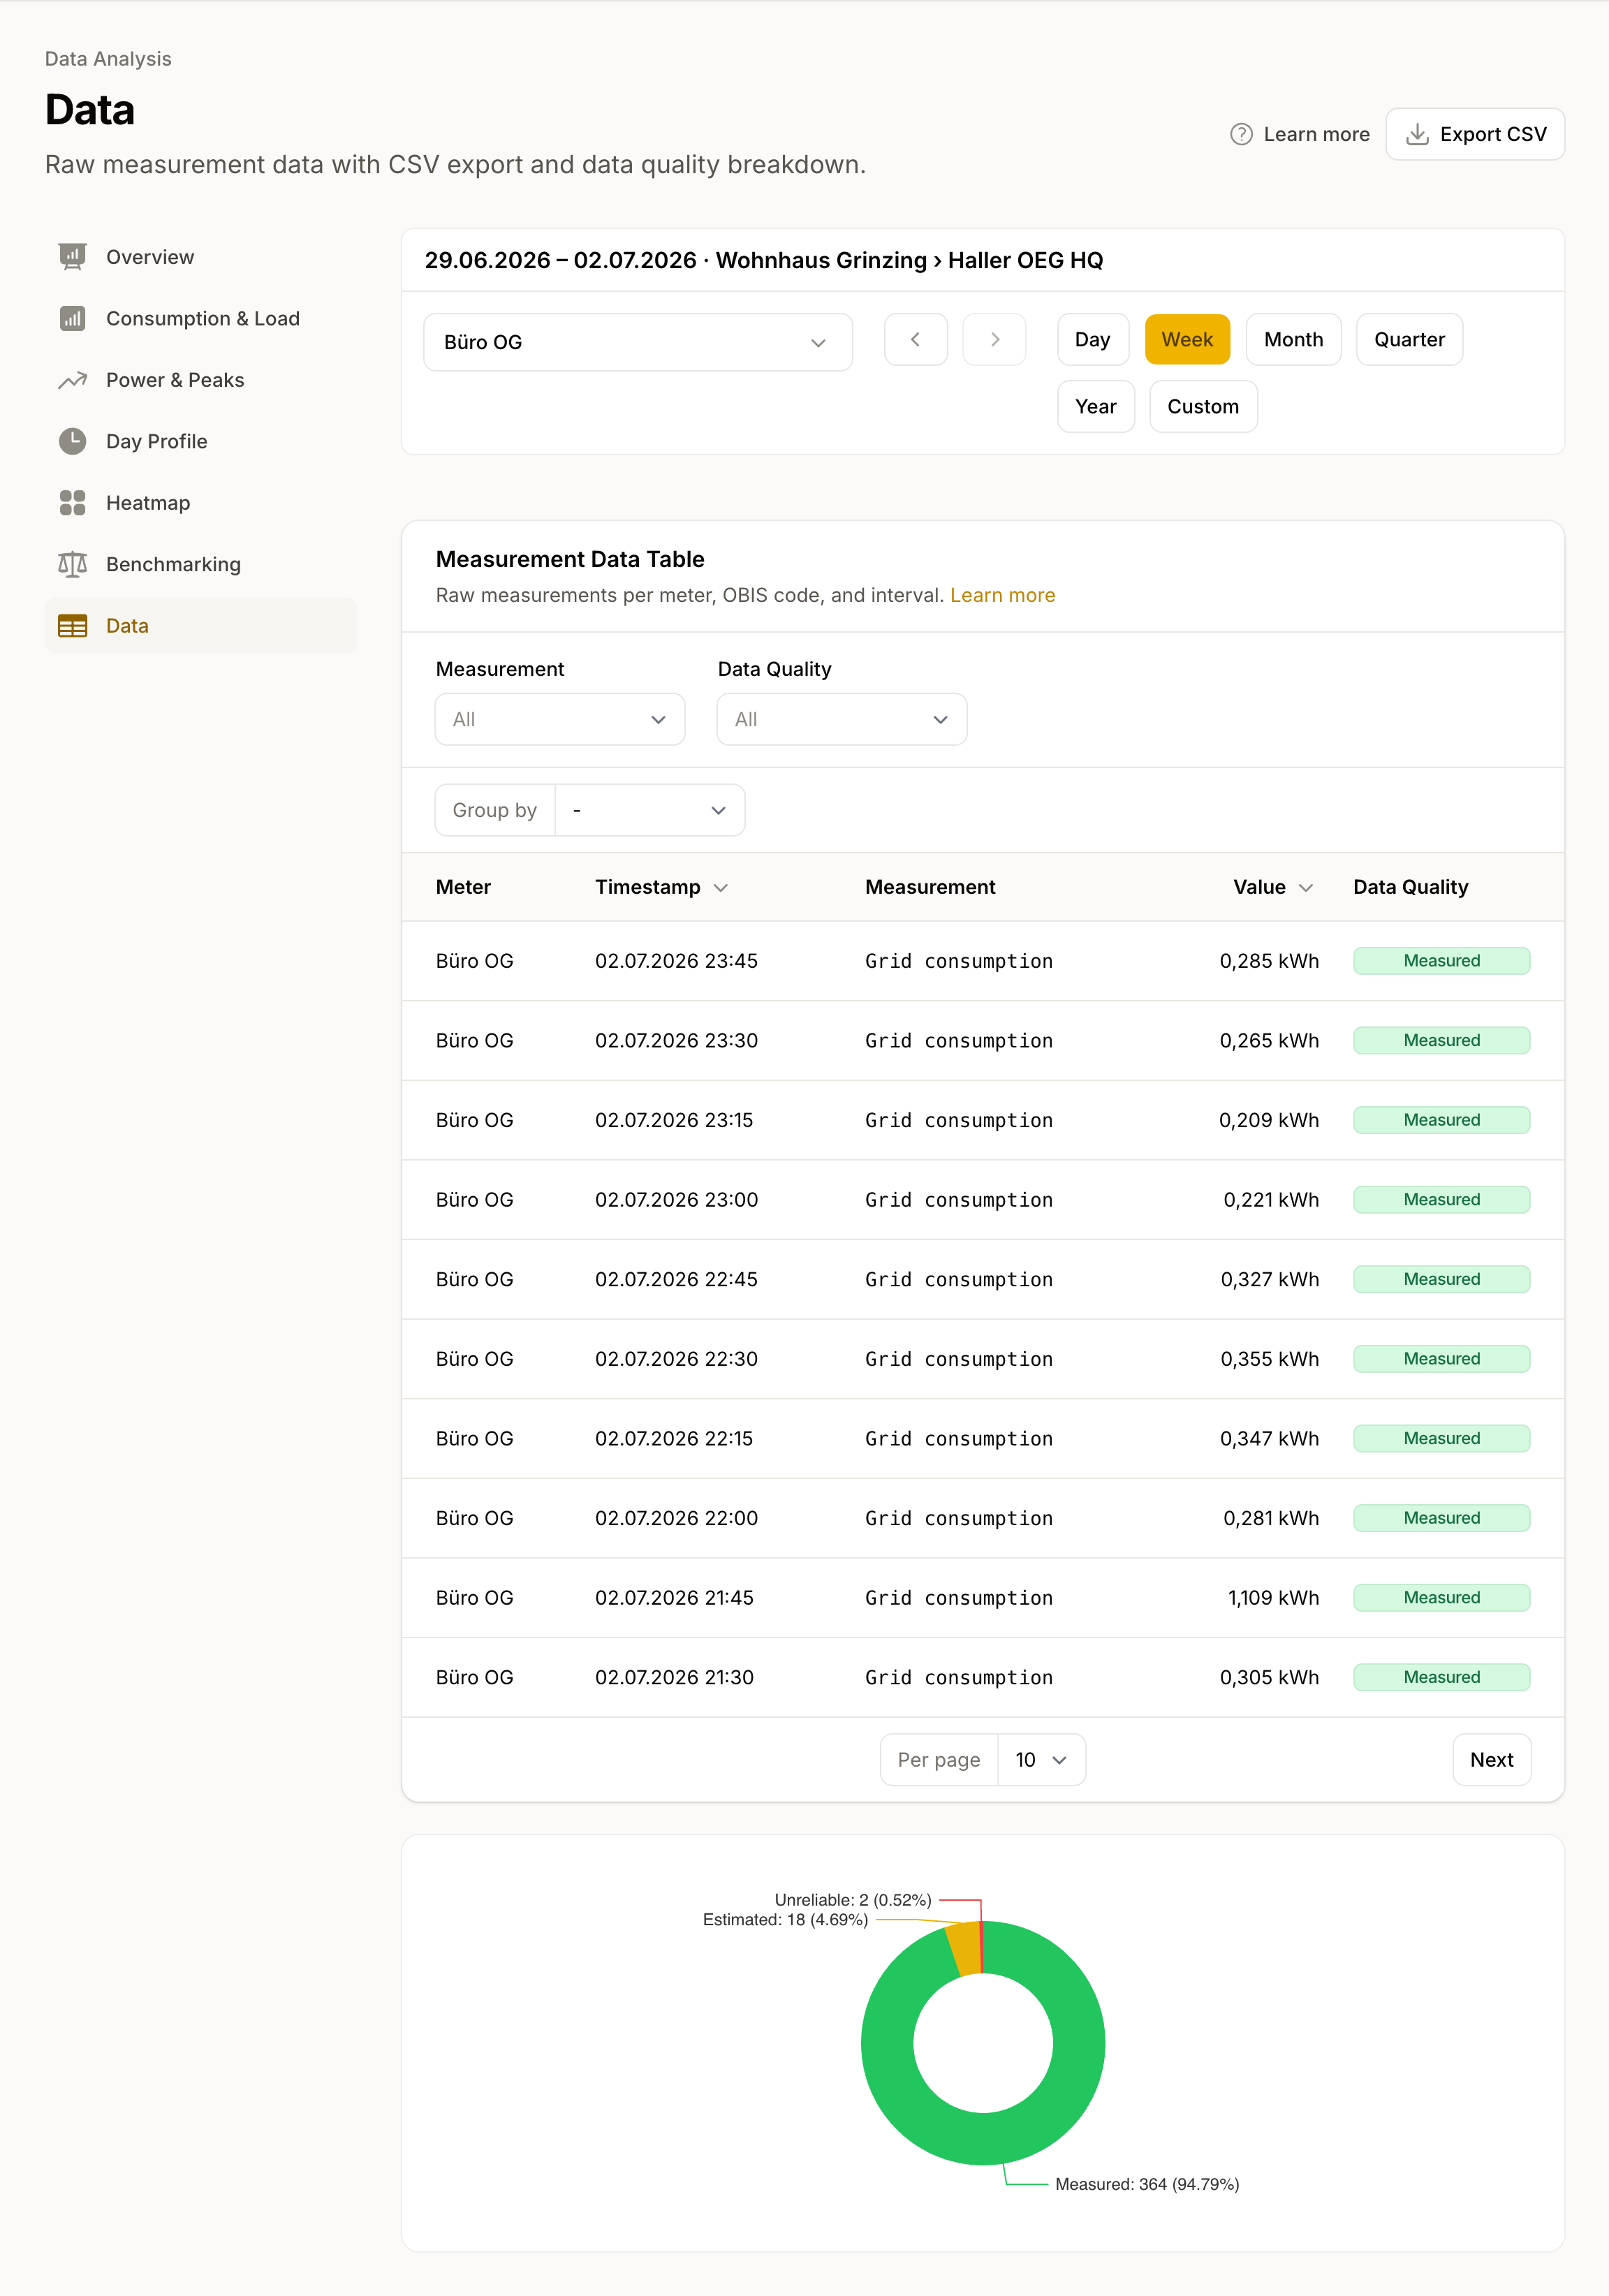
Task: Click the date range location heading
Action: (763, 260)
